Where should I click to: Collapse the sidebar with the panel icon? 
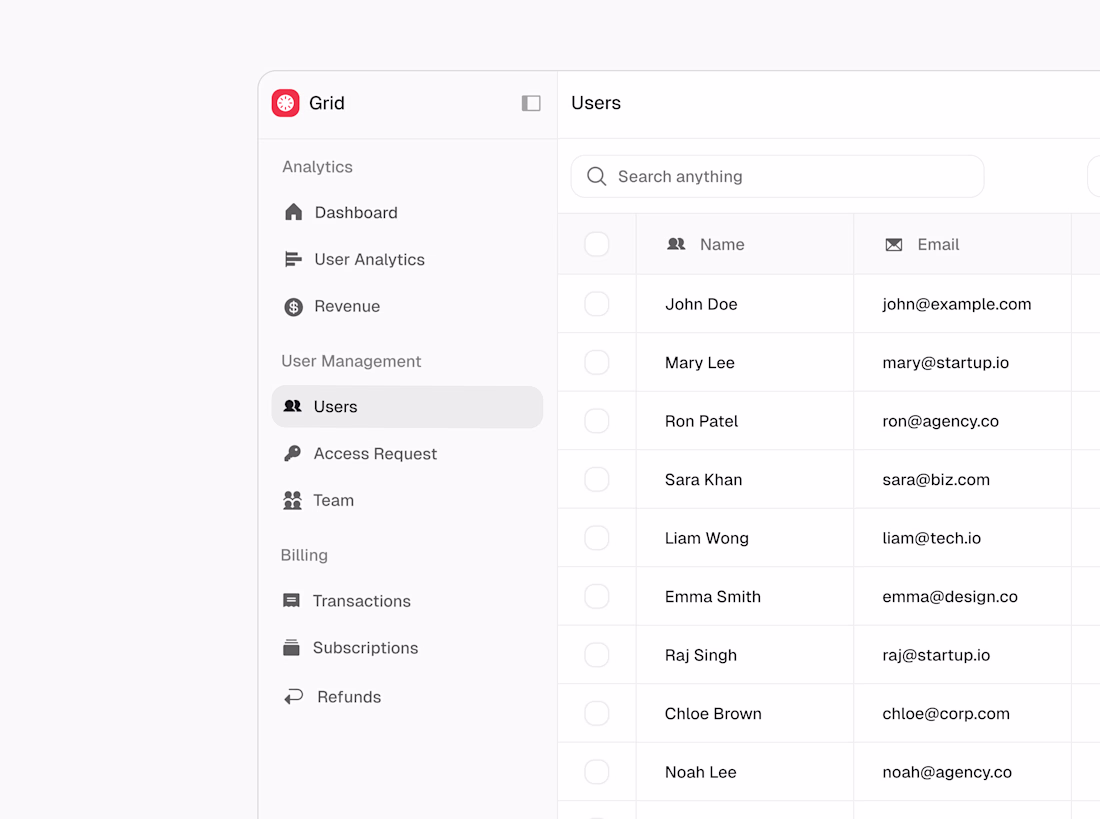(531, 103)
